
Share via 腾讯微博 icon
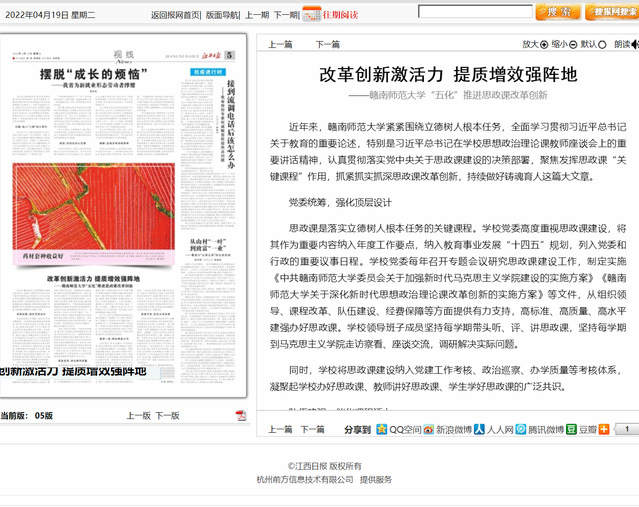(521, 429)
